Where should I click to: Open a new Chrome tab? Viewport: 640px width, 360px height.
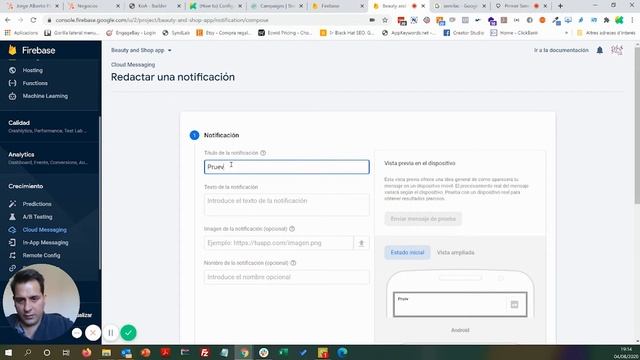point(560,6)
